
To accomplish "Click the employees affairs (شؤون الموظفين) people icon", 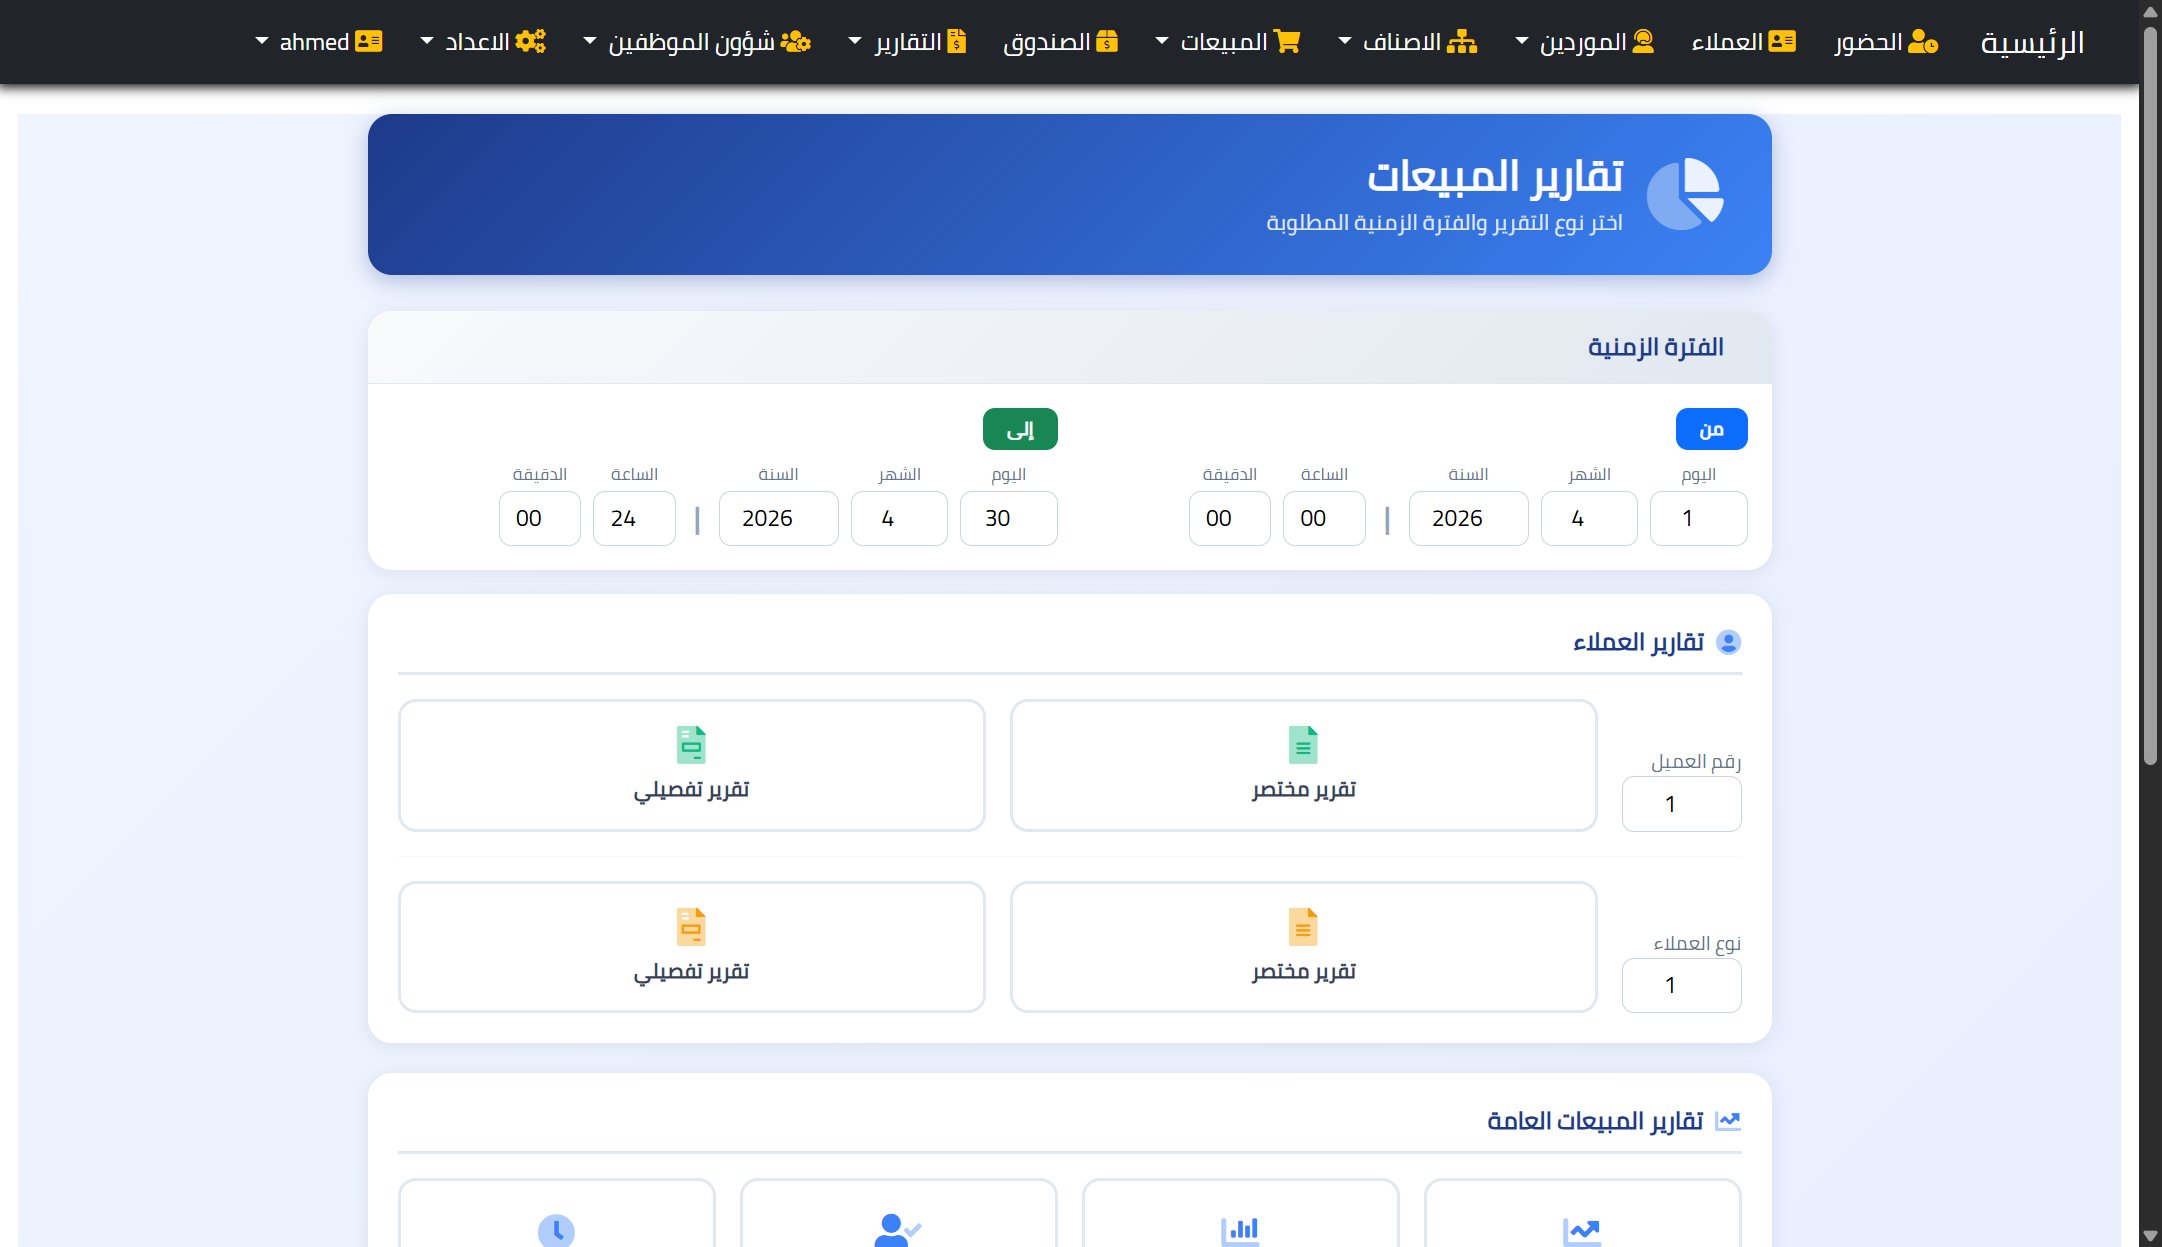I will 796,41.
